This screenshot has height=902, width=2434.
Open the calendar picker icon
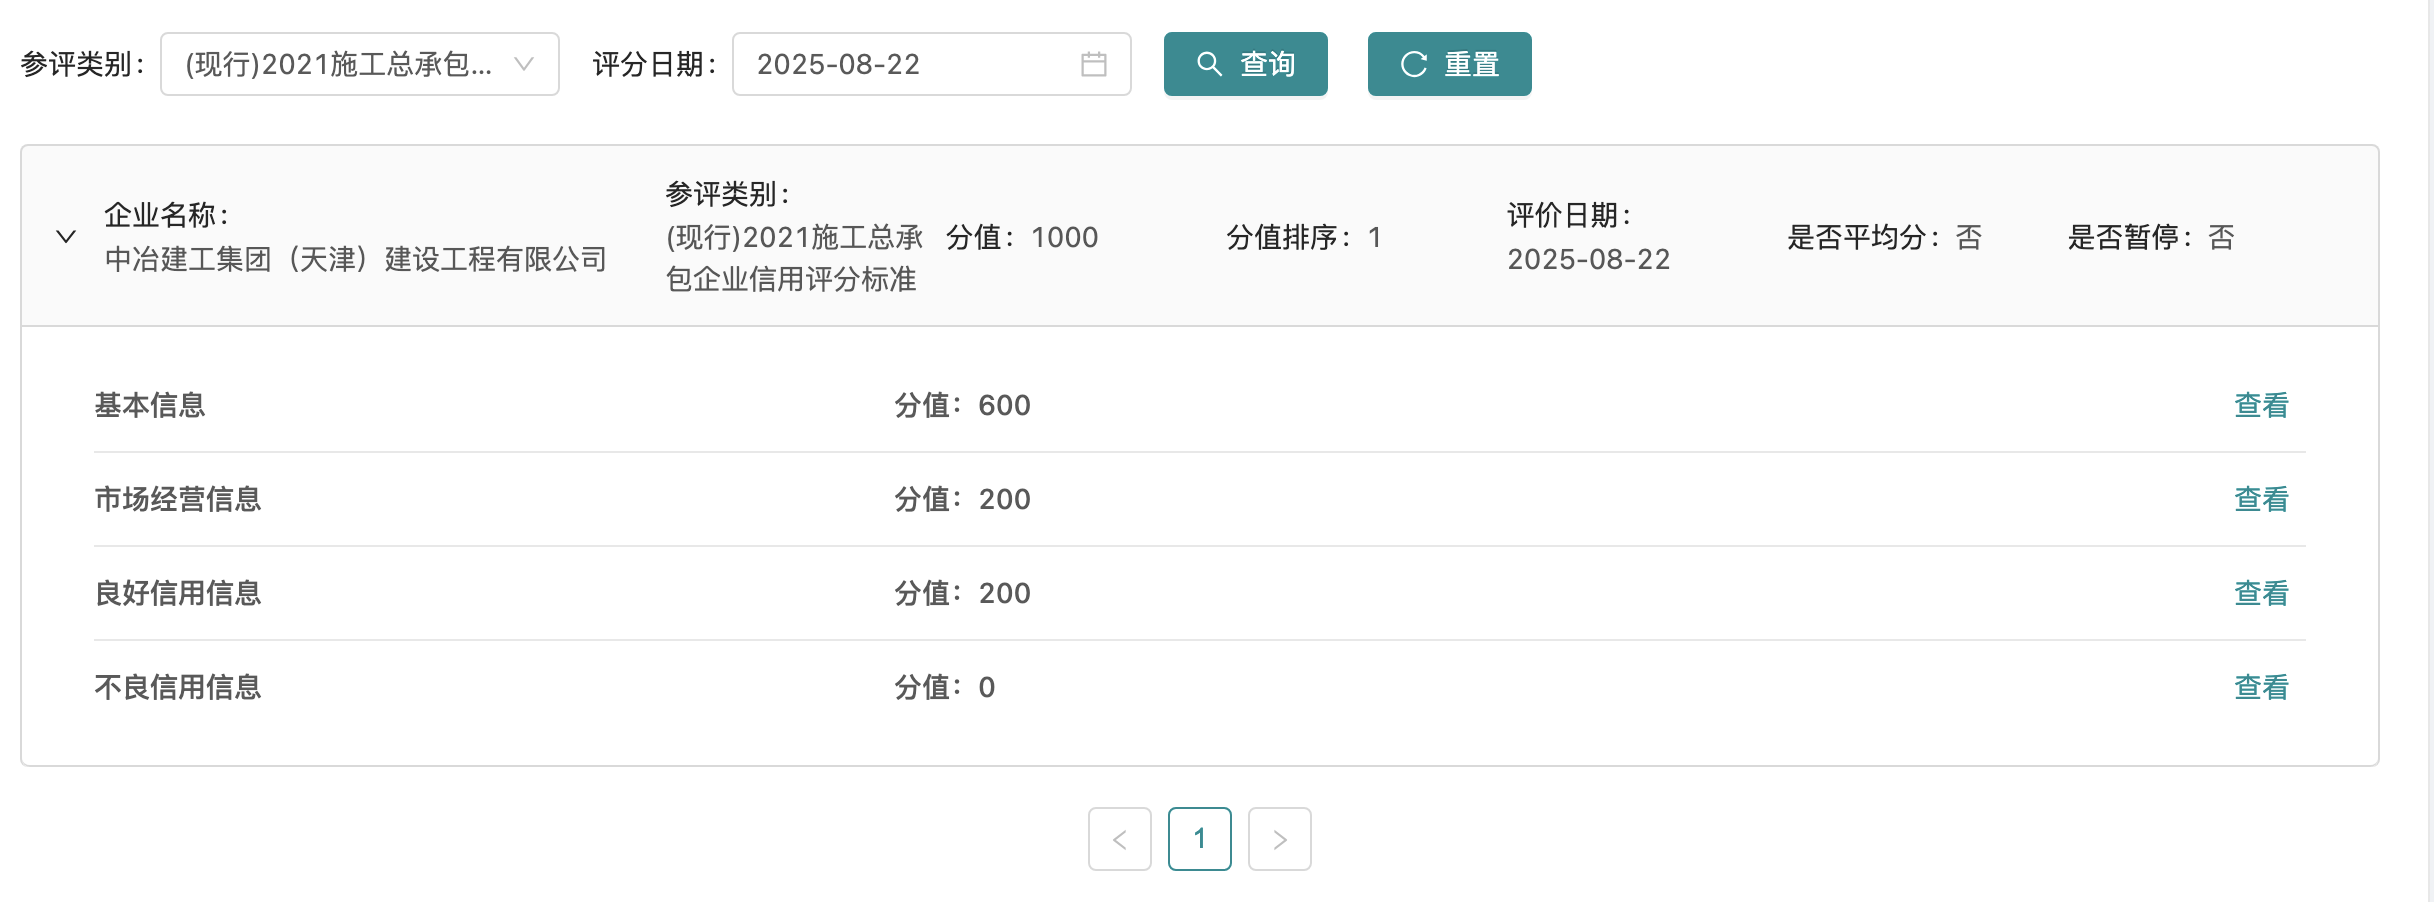[1093, 65]
